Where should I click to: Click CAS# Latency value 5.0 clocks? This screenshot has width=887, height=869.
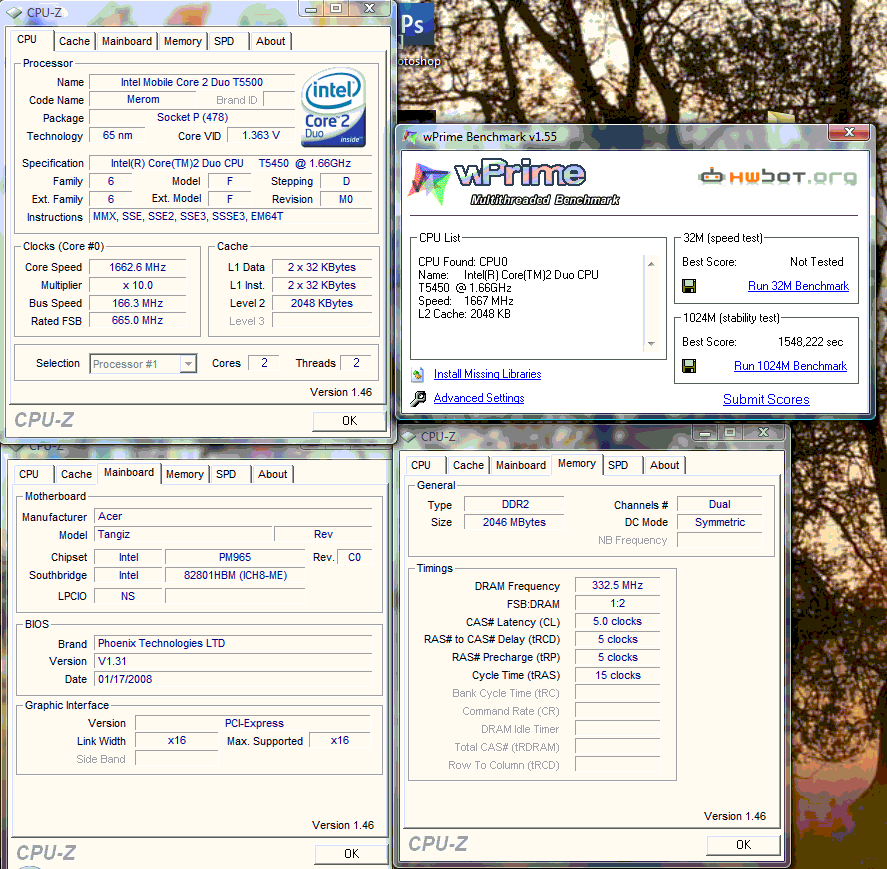pyautogui.click(x=618, y=621)
